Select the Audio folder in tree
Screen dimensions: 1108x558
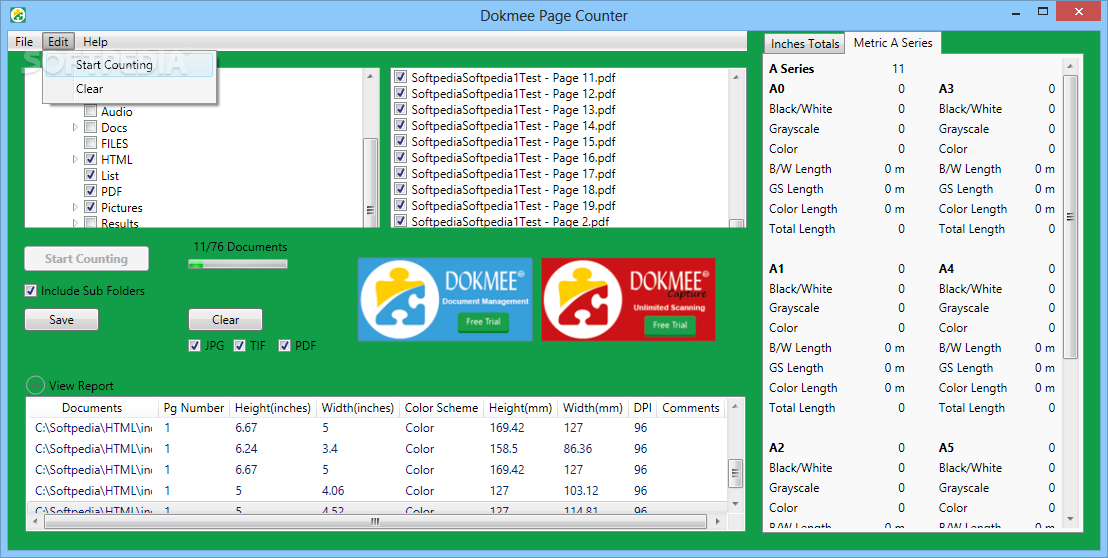(117, 112)
